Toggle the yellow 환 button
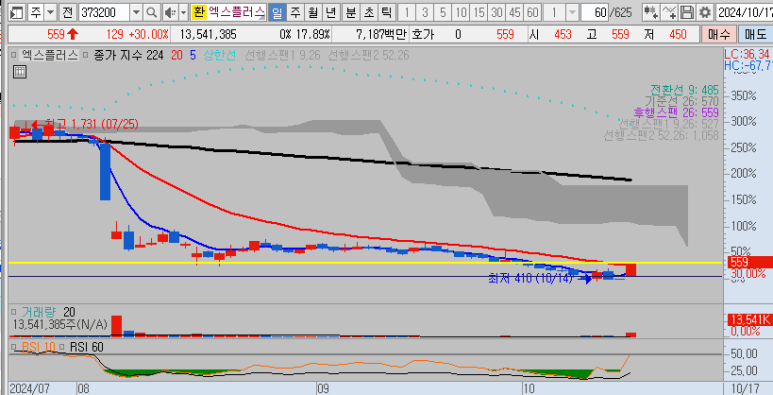This screenshot has width=773, height=395. (x=198, y=12)
